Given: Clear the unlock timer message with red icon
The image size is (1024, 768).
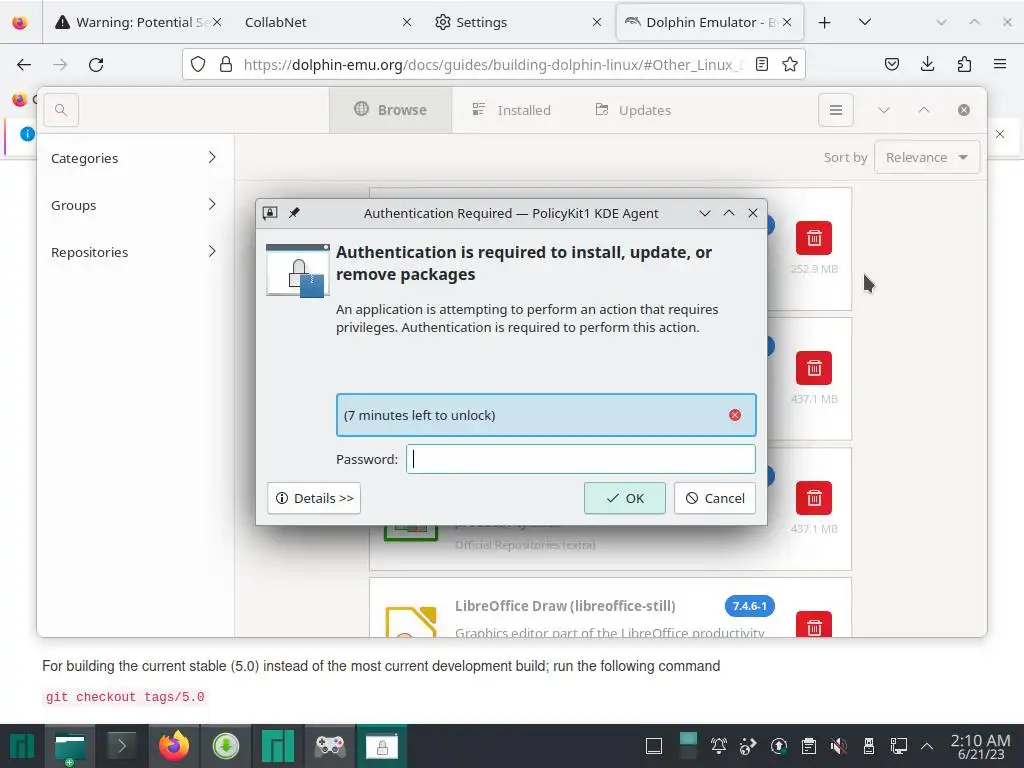Looking at the screenshot, I should coord(735,415).
